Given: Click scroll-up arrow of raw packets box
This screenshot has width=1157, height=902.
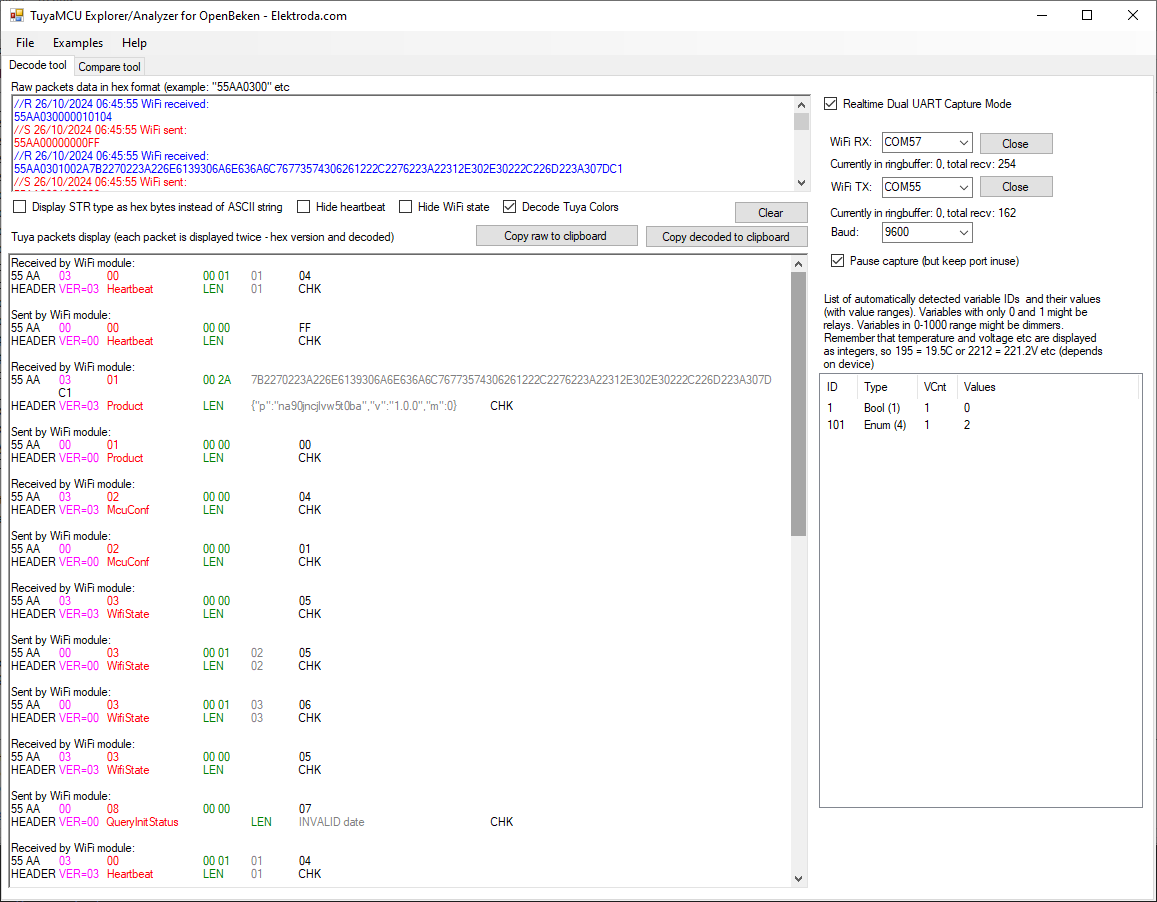Looking at the screenshot, I should [801, 104].
